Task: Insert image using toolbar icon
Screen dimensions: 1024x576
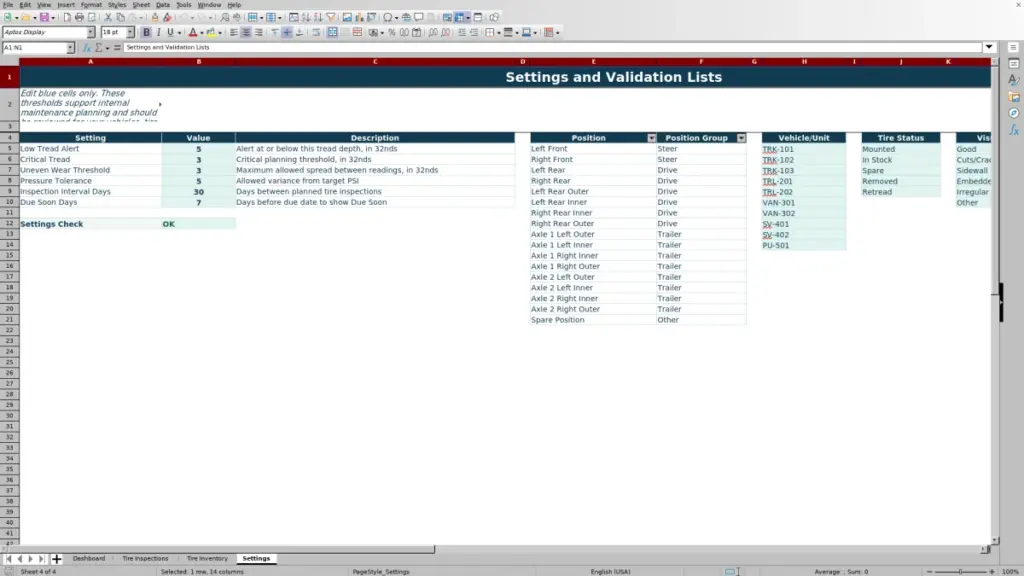Action: click(347, 17)
